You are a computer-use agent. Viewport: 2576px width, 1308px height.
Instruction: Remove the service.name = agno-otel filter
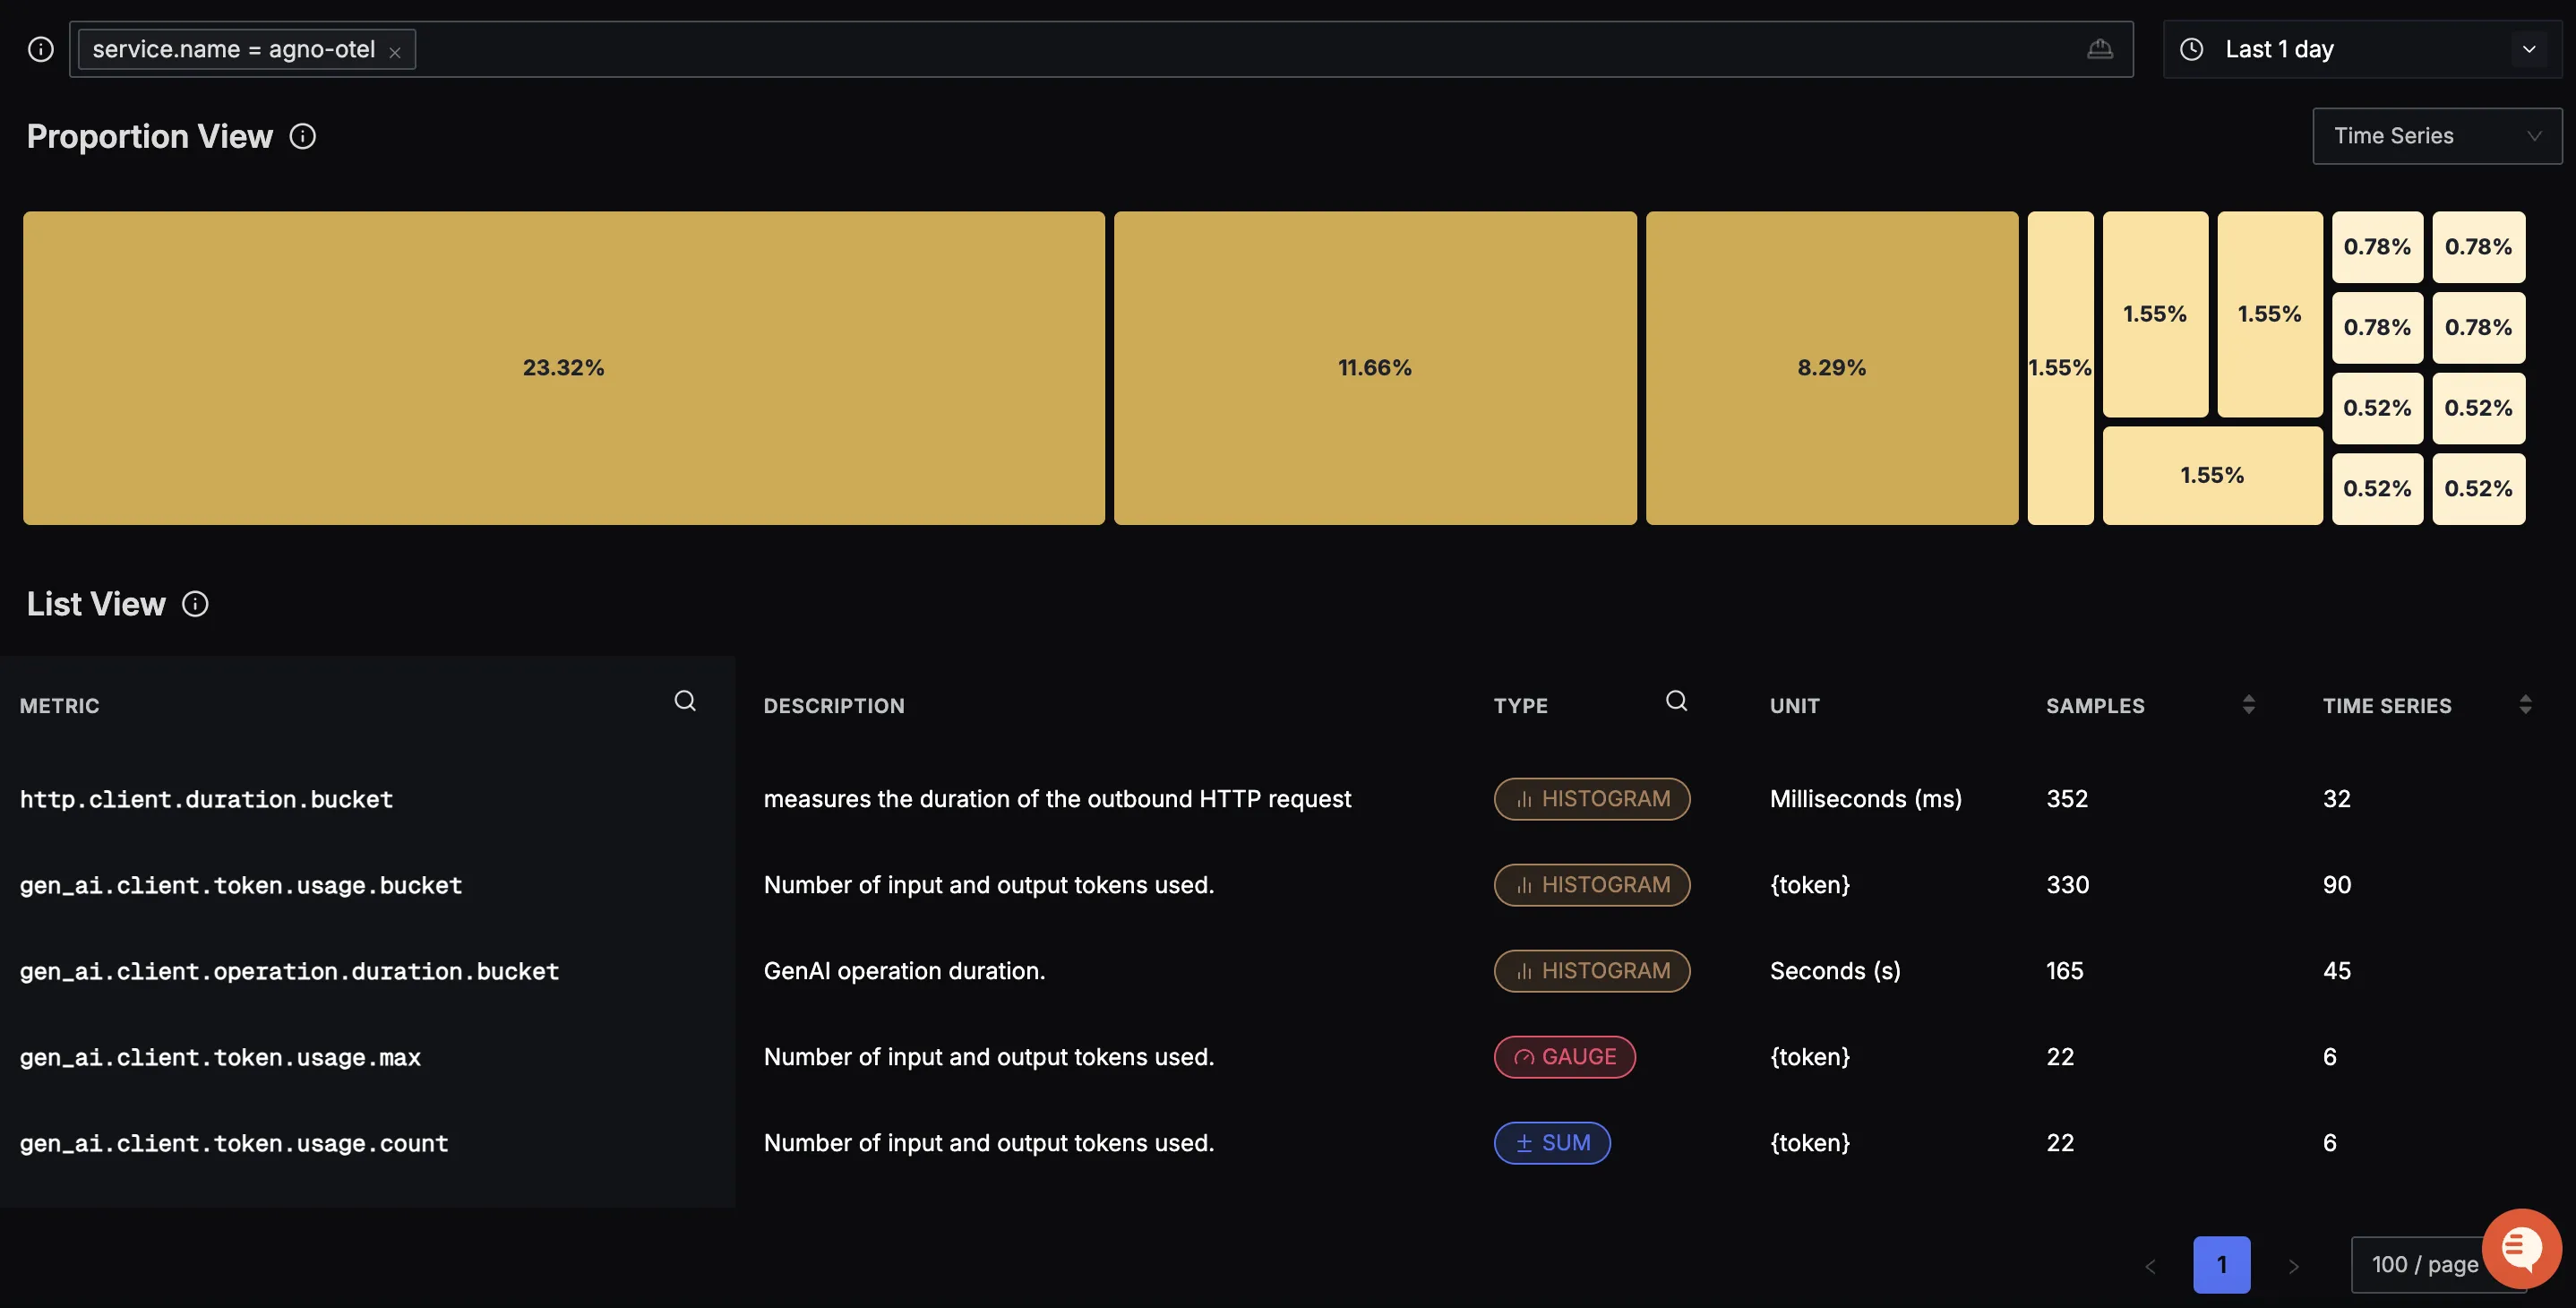(x=395, y=52)
